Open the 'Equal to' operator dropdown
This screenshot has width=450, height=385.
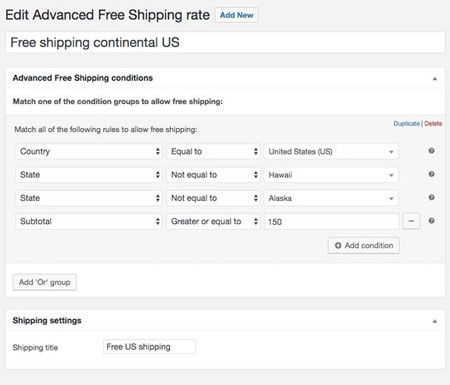tap(213, 151)
